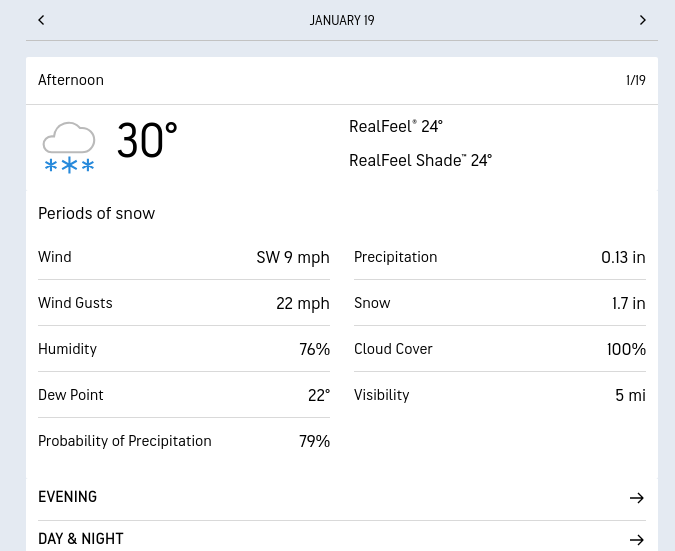The image size is (675, 551).
Task: Click the Cloud Cover 100% row
Action: point(499,349)
